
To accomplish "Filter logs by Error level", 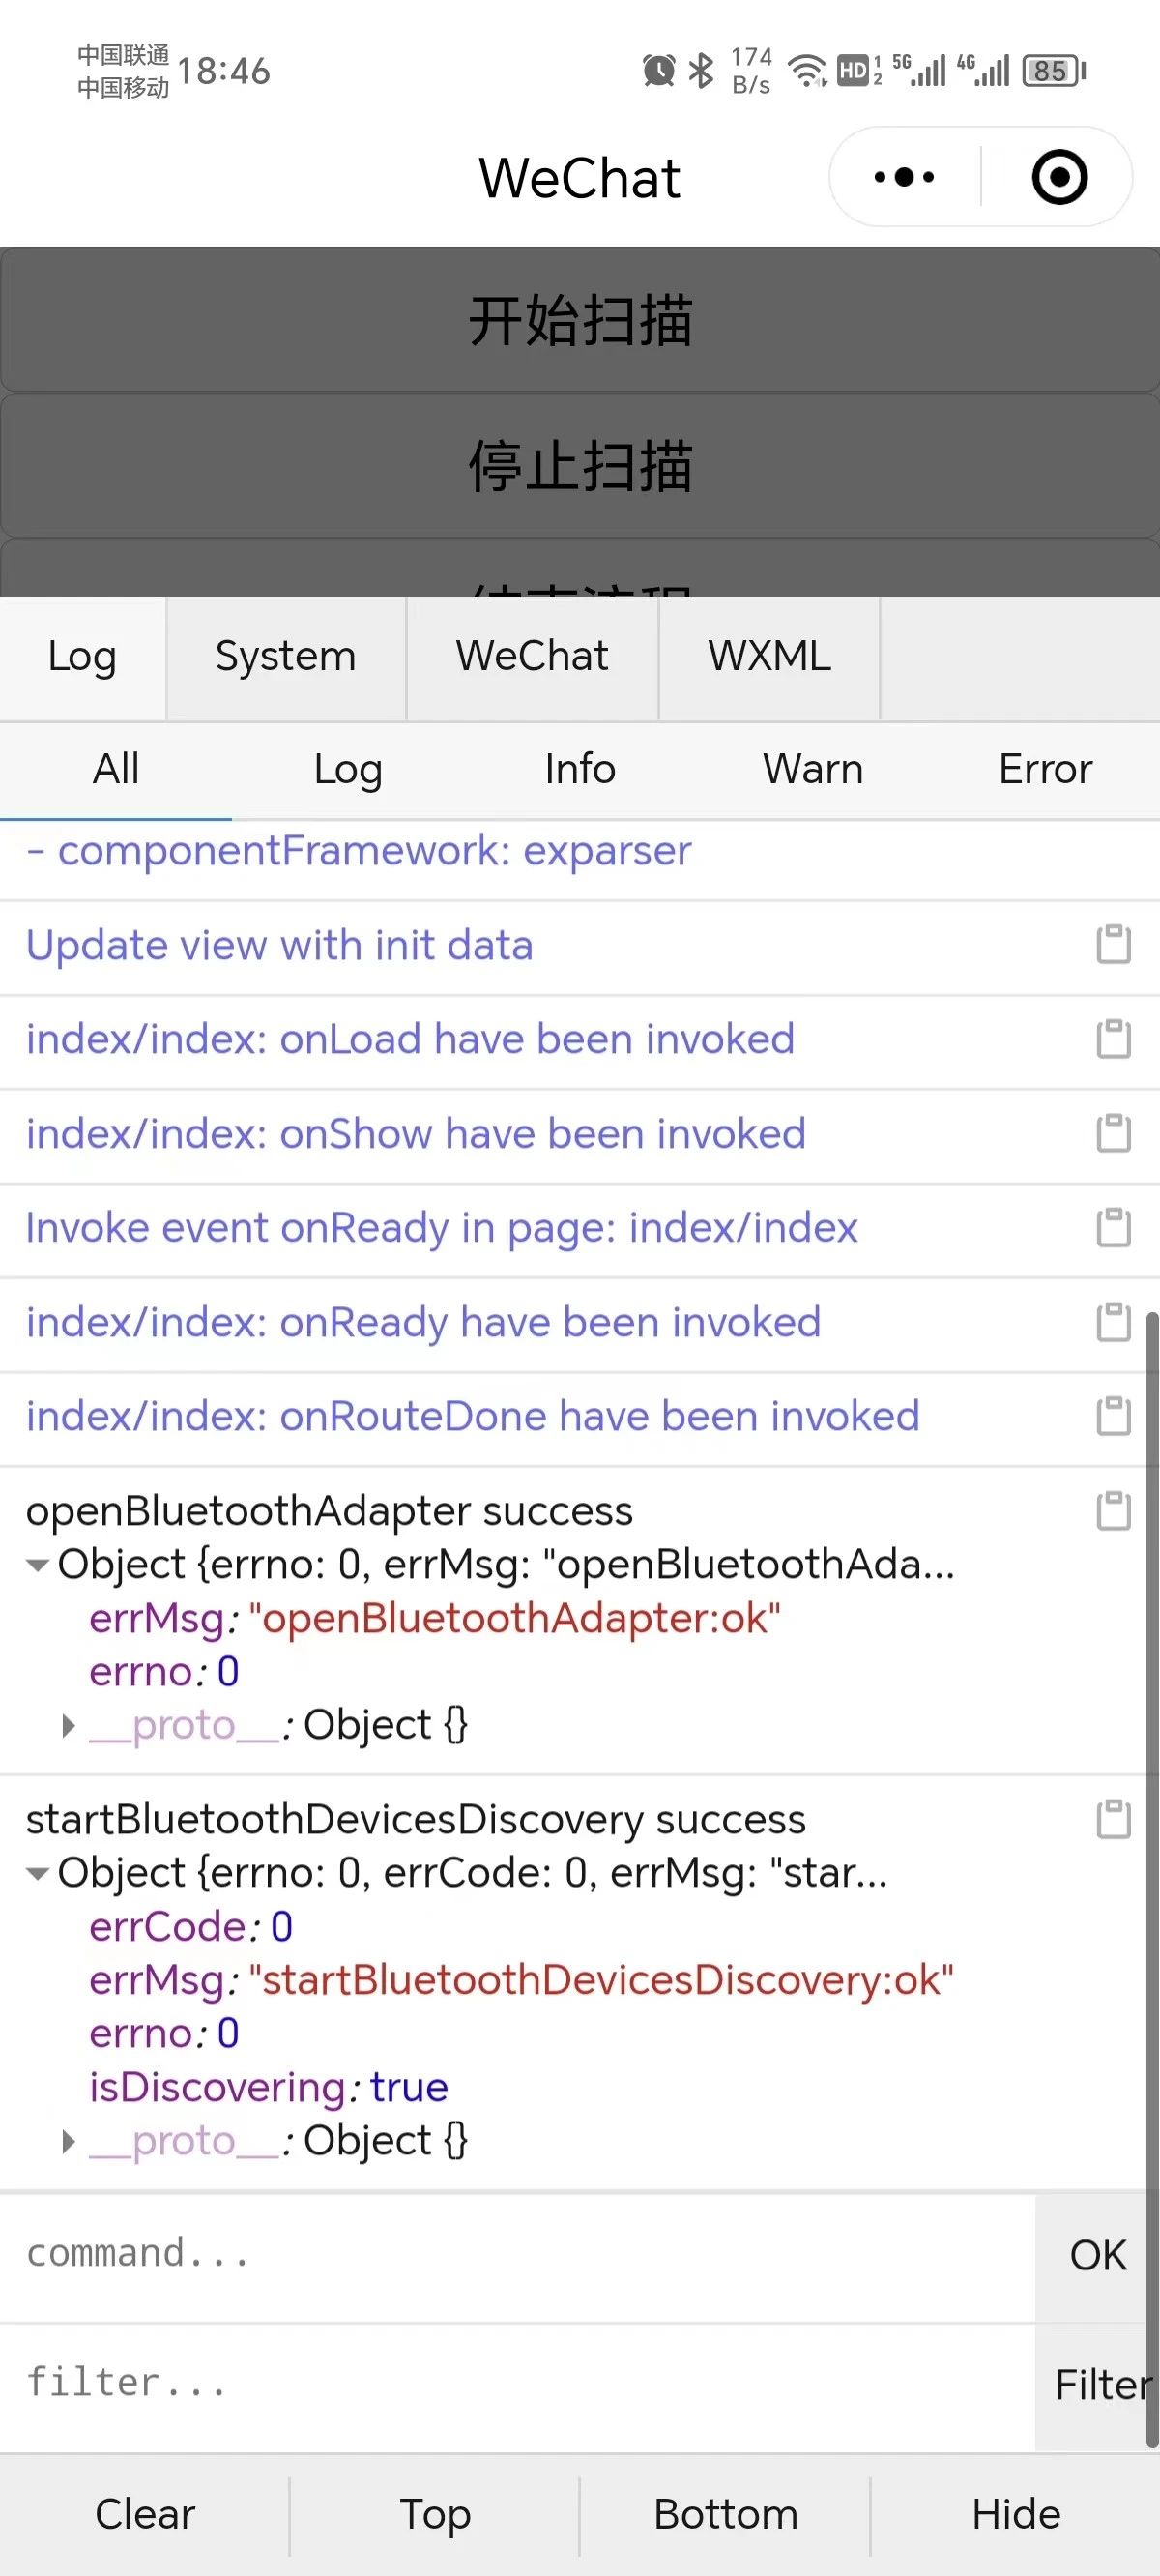I will pos(1045,769).
